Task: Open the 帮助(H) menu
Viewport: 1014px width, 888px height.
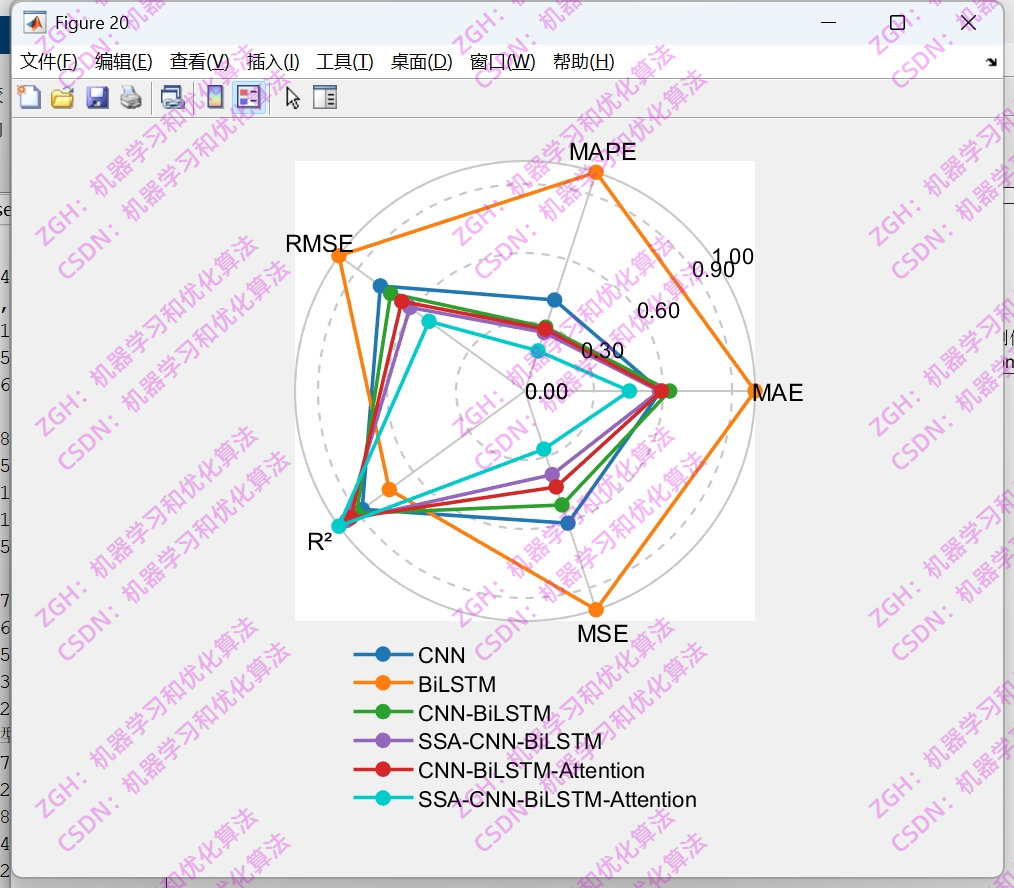Action: click(583, 62)
